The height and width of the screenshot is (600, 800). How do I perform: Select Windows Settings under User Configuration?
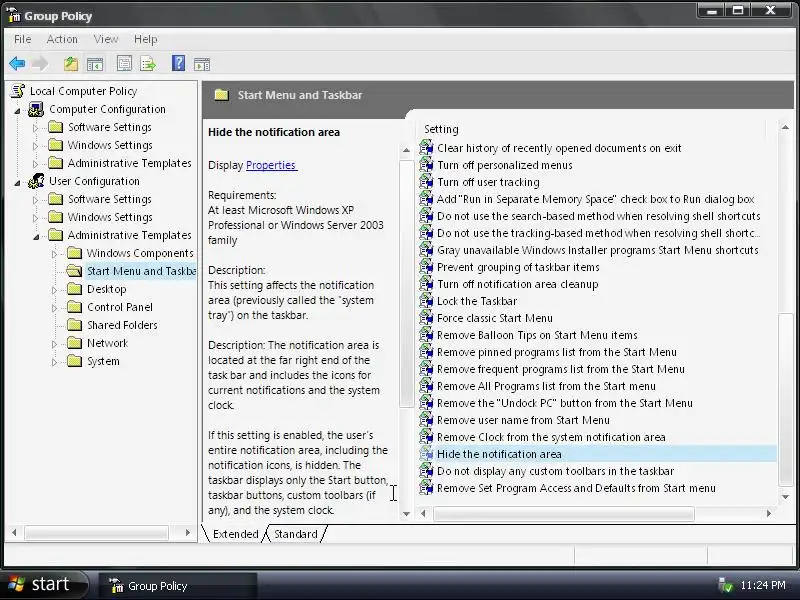pos(110,217)
